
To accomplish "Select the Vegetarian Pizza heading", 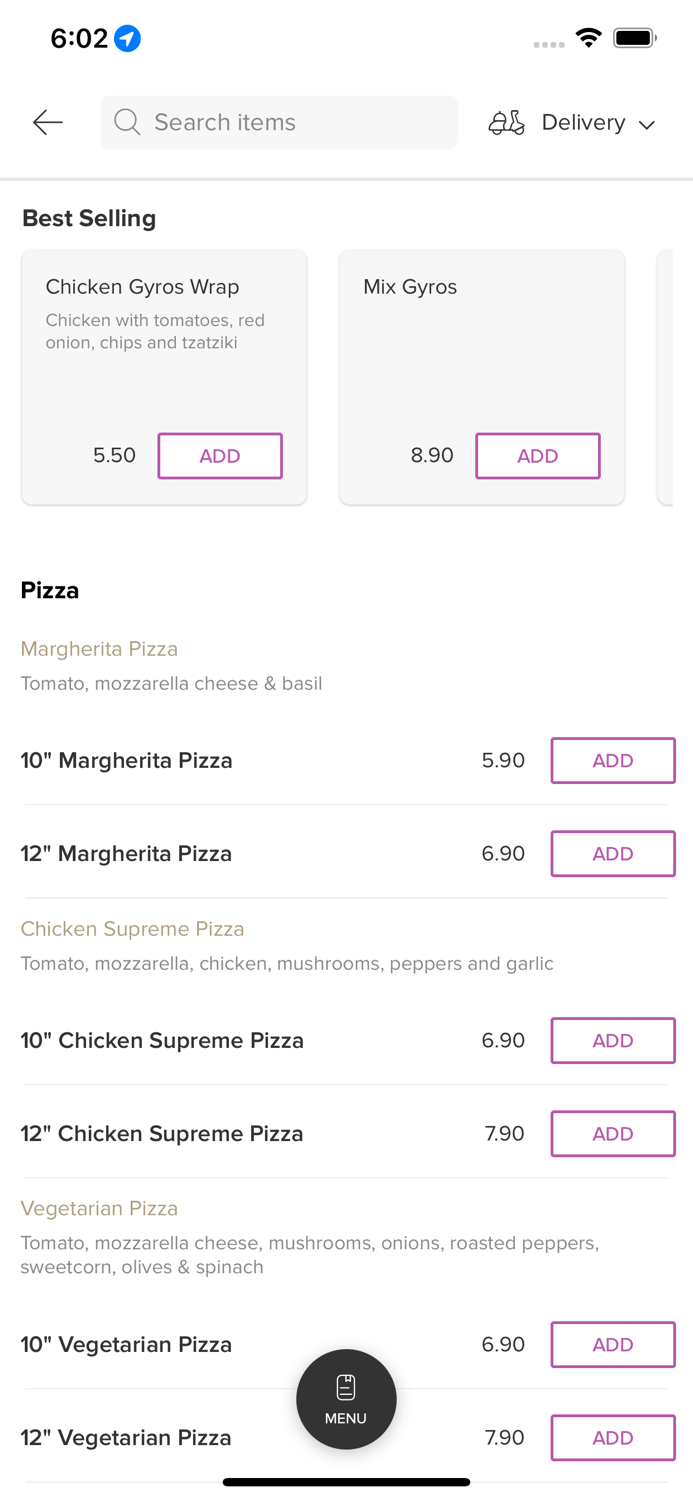I will [99, 1209].
